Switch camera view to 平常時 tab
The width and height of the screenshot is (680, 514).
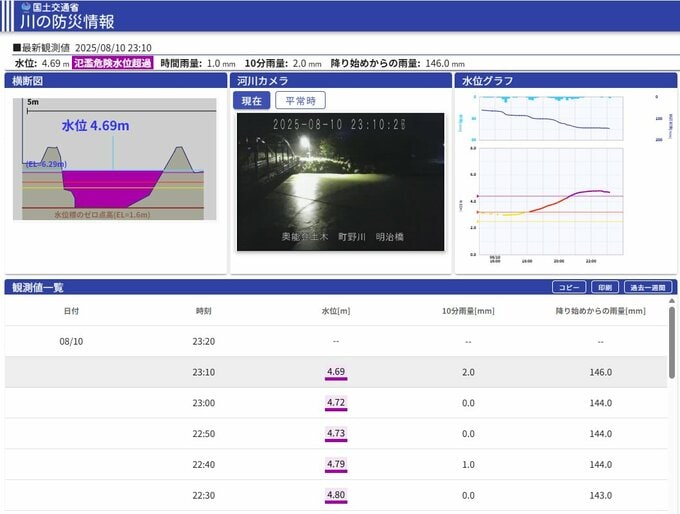(x=300, y=100)
